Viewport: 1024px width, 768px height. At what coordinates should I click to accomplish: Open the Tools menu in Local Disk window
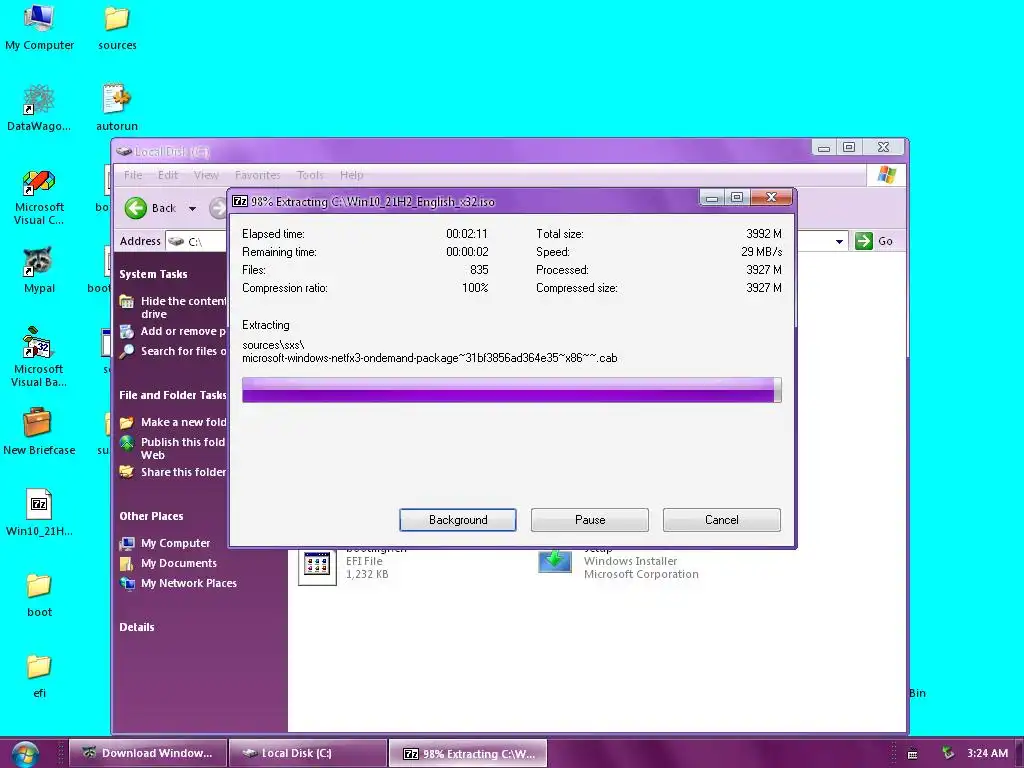310,175
